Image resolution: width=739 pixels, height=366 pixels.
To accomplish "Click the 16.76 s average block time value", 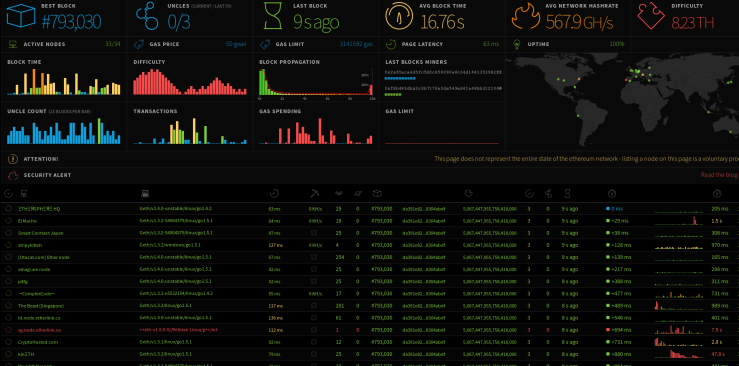I will click(x=443, y=22).
